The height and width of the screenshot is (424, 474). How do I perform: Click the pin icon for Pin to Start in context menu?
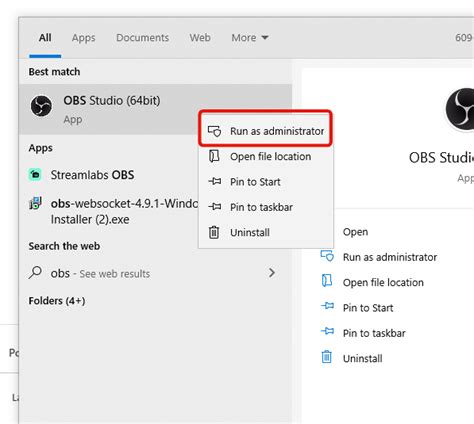pos(215,181)
